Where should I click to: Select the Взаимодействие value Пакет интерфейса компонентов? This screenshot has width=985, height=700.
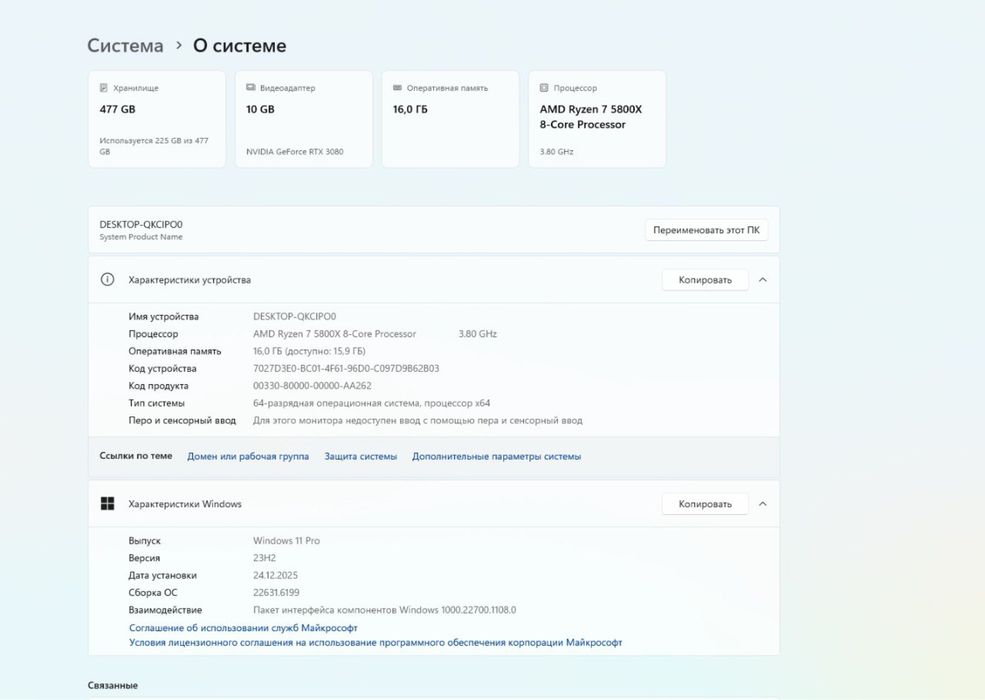384,610
